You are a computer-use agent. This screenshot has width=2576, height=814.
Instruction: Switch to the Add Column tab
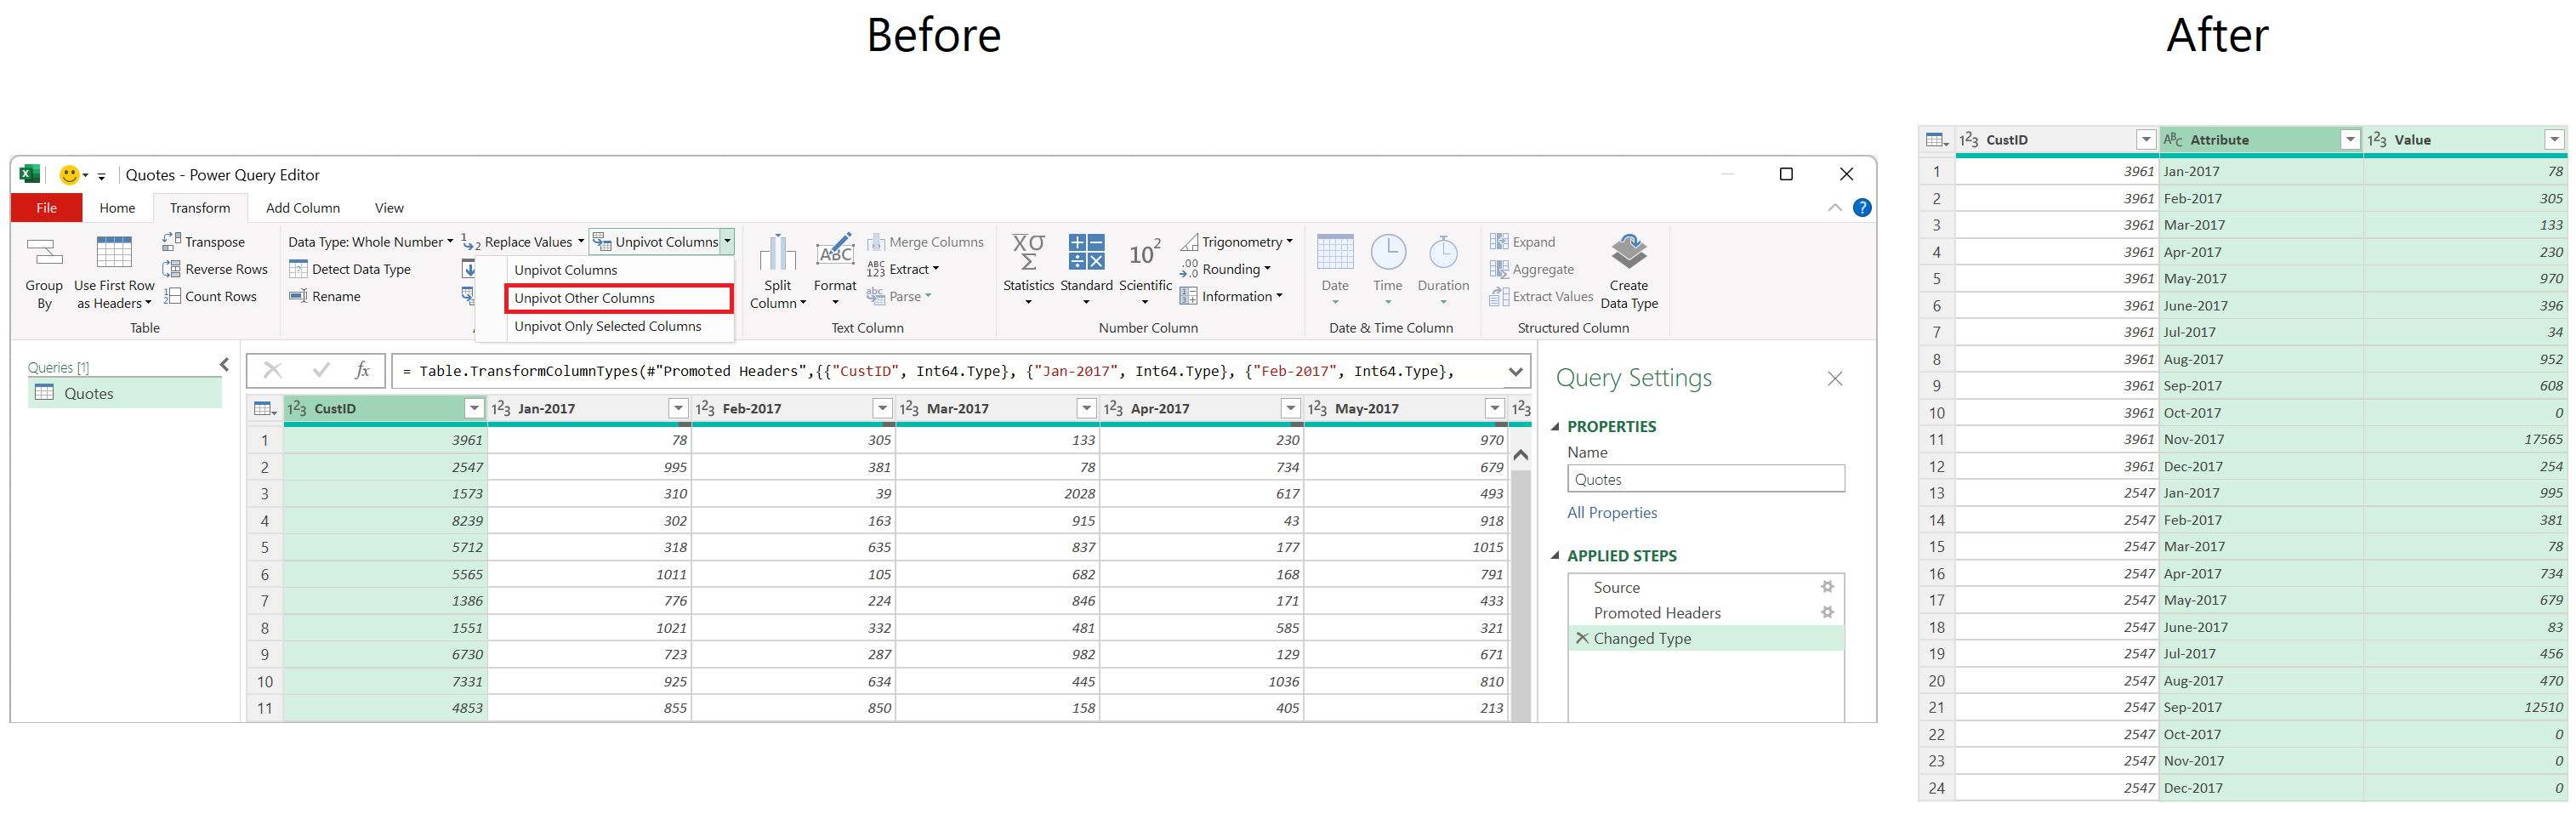(303, 208)
